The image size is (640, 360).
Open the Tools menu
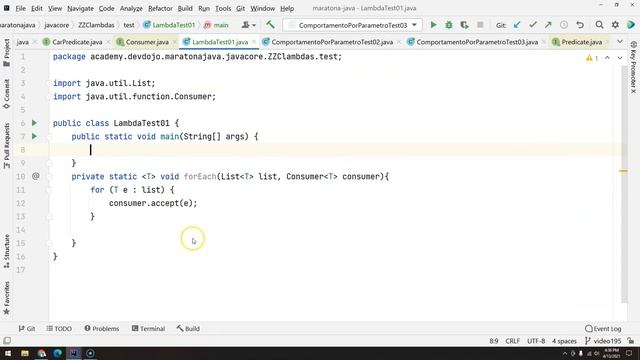(223, 8)
